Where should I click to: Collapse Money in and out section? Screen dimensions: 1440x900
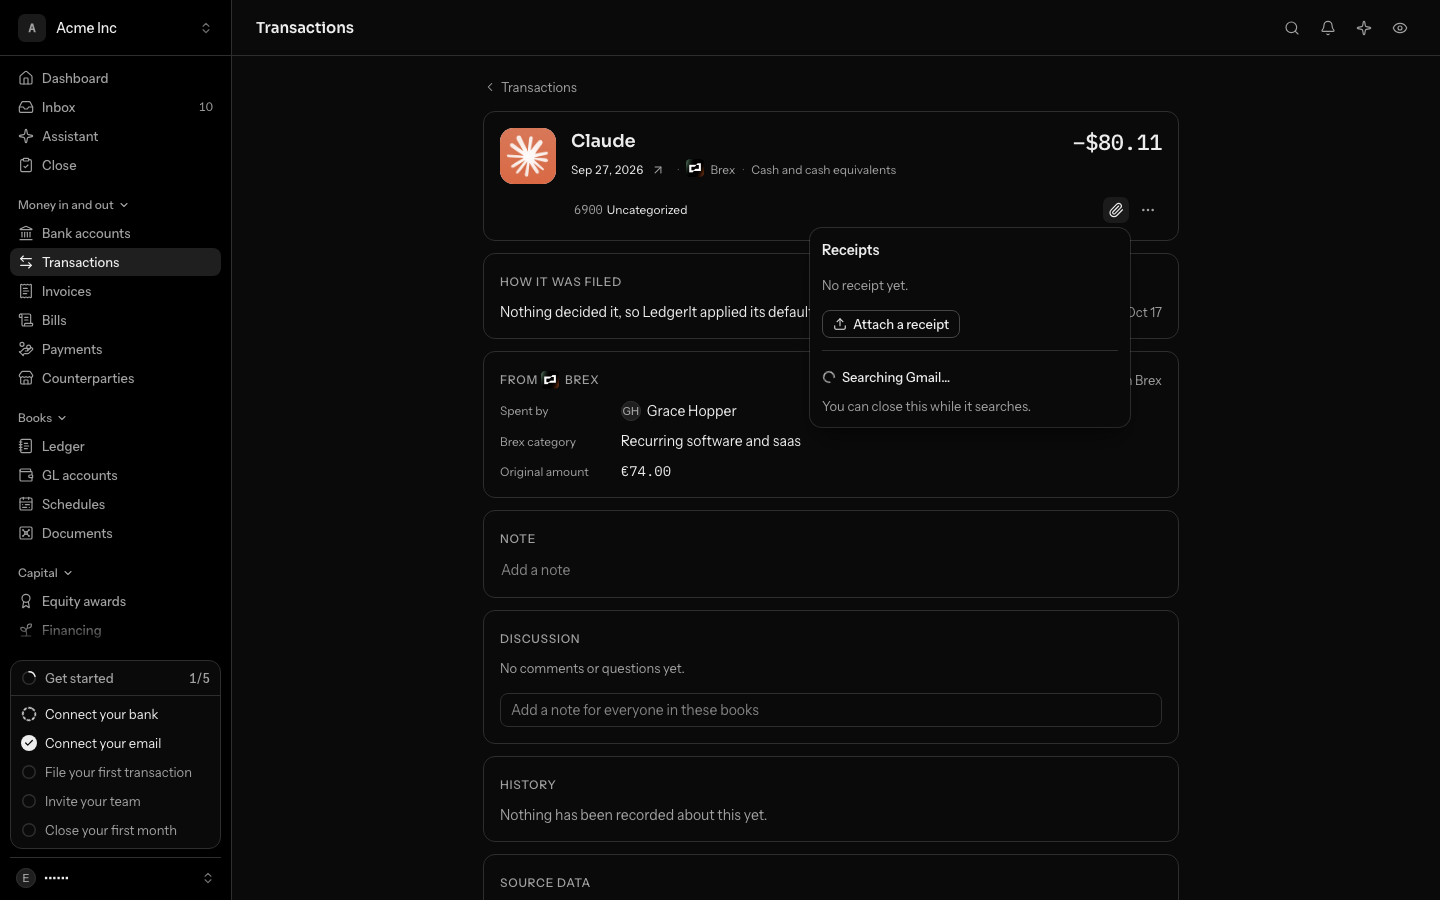click(73, 205)
